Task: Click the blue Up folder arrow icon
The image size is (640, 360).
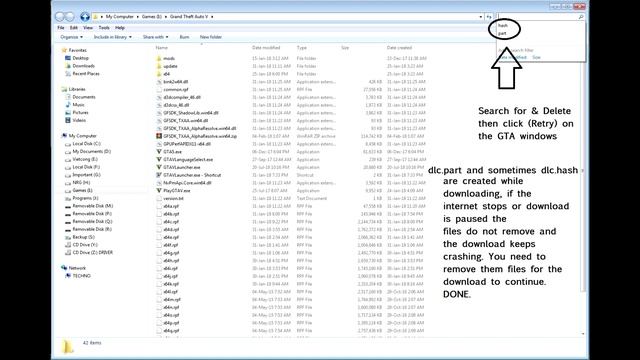Action: (x=84, y=17)
